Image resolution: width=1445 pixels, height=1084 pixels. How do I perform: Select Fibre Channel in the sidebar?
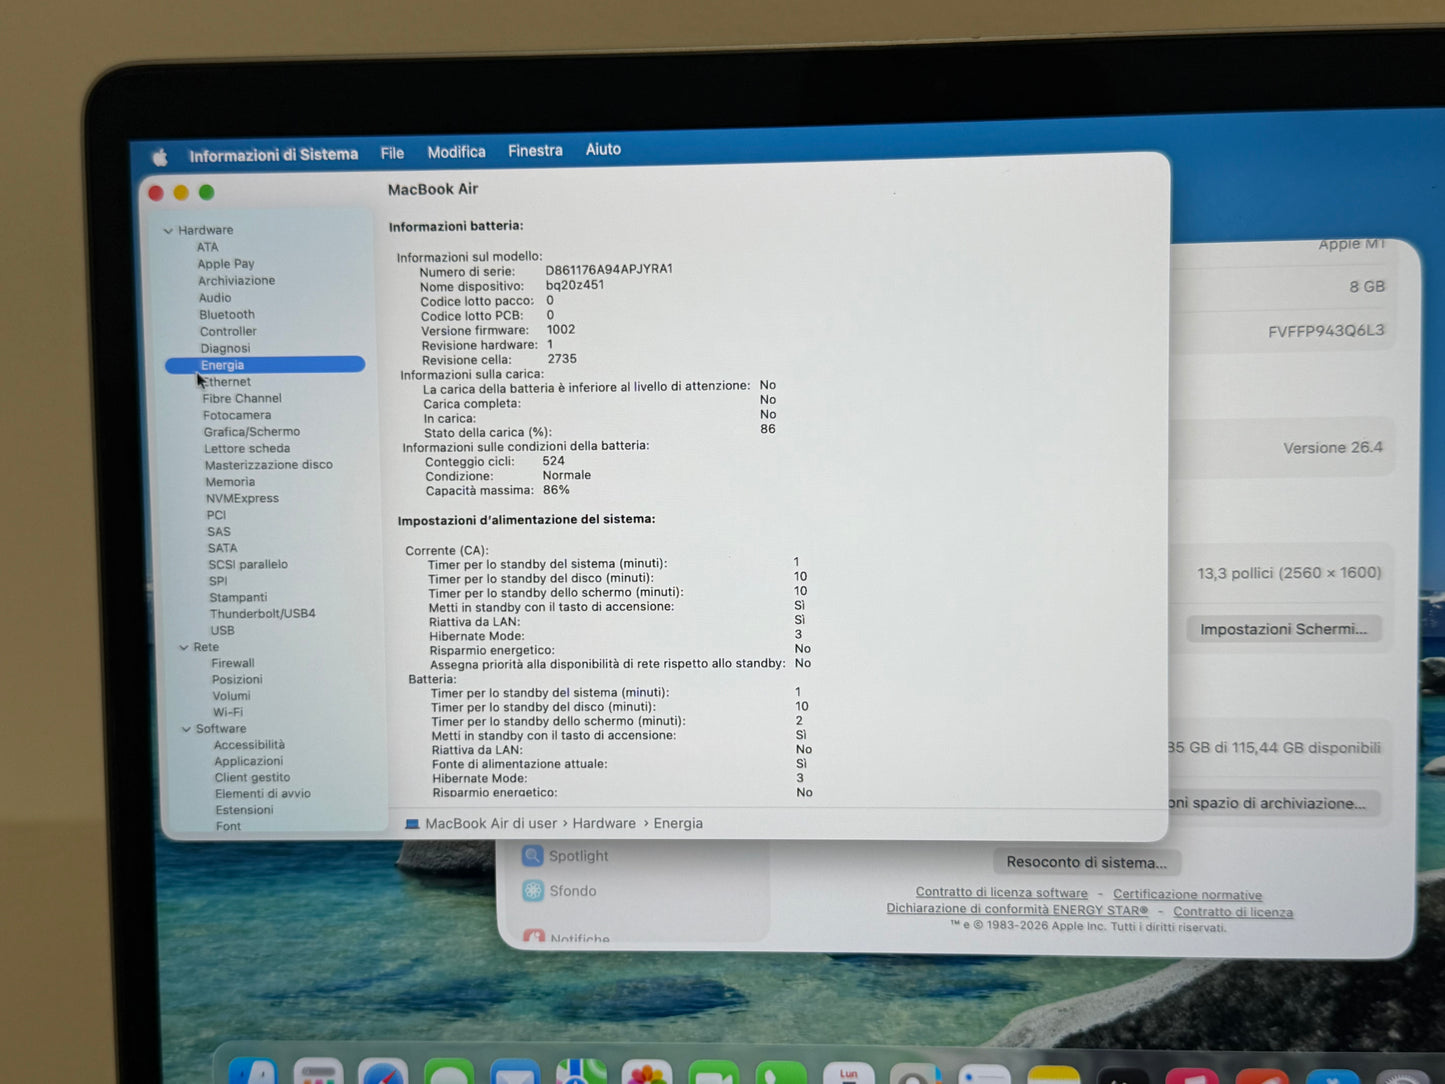(242, 398)
